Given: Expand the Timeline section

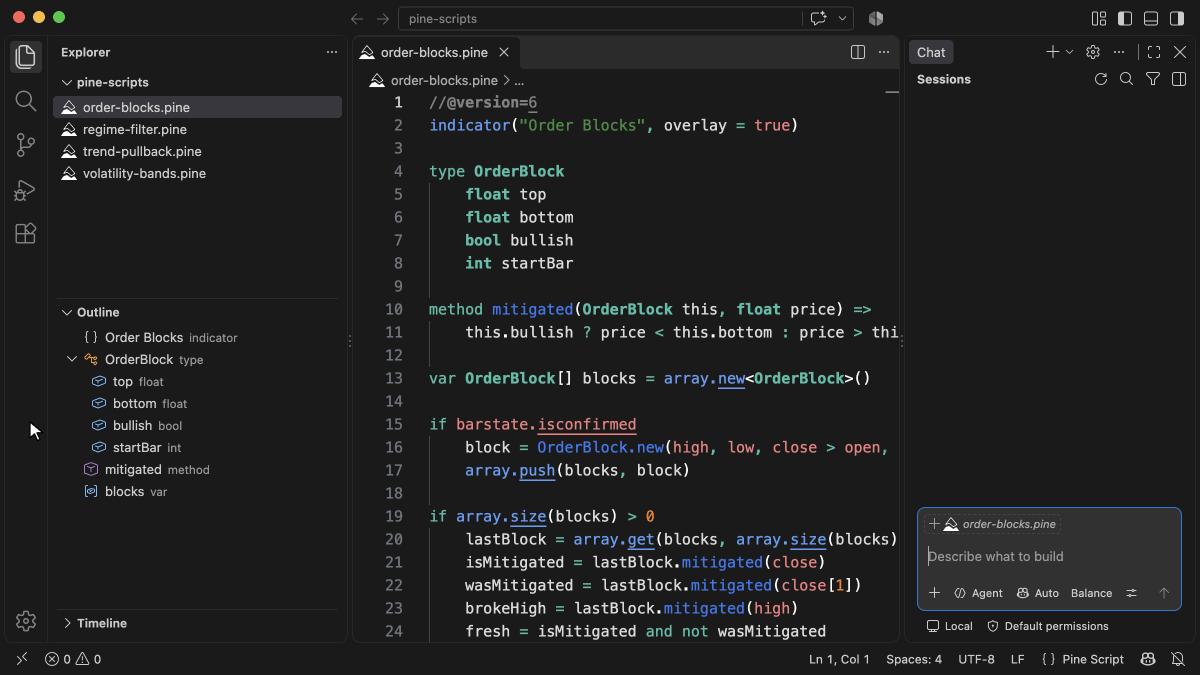Looking at the screenshot, I should pos(67,623).
